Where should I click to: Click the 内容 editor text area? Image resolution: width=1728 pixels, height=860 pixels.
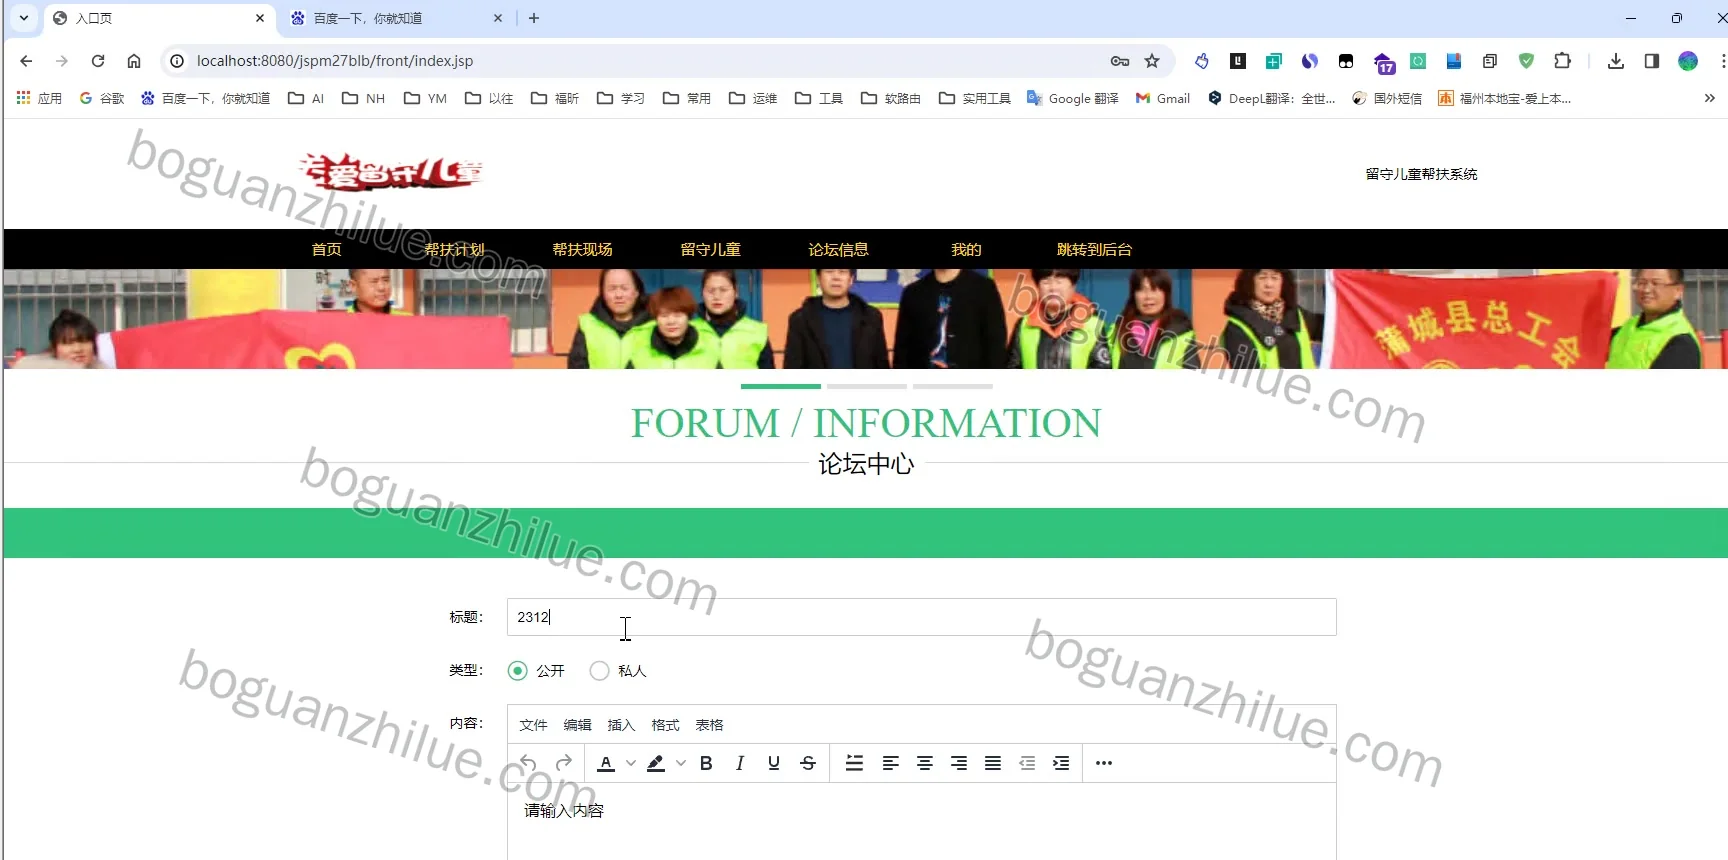(x=921, y=821)
